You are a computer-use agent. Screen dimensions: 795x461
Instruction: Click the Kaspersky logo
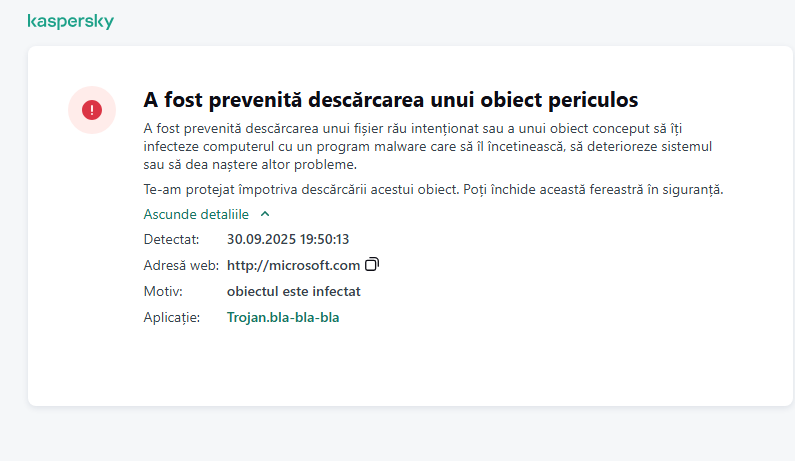tap(70, 21)
